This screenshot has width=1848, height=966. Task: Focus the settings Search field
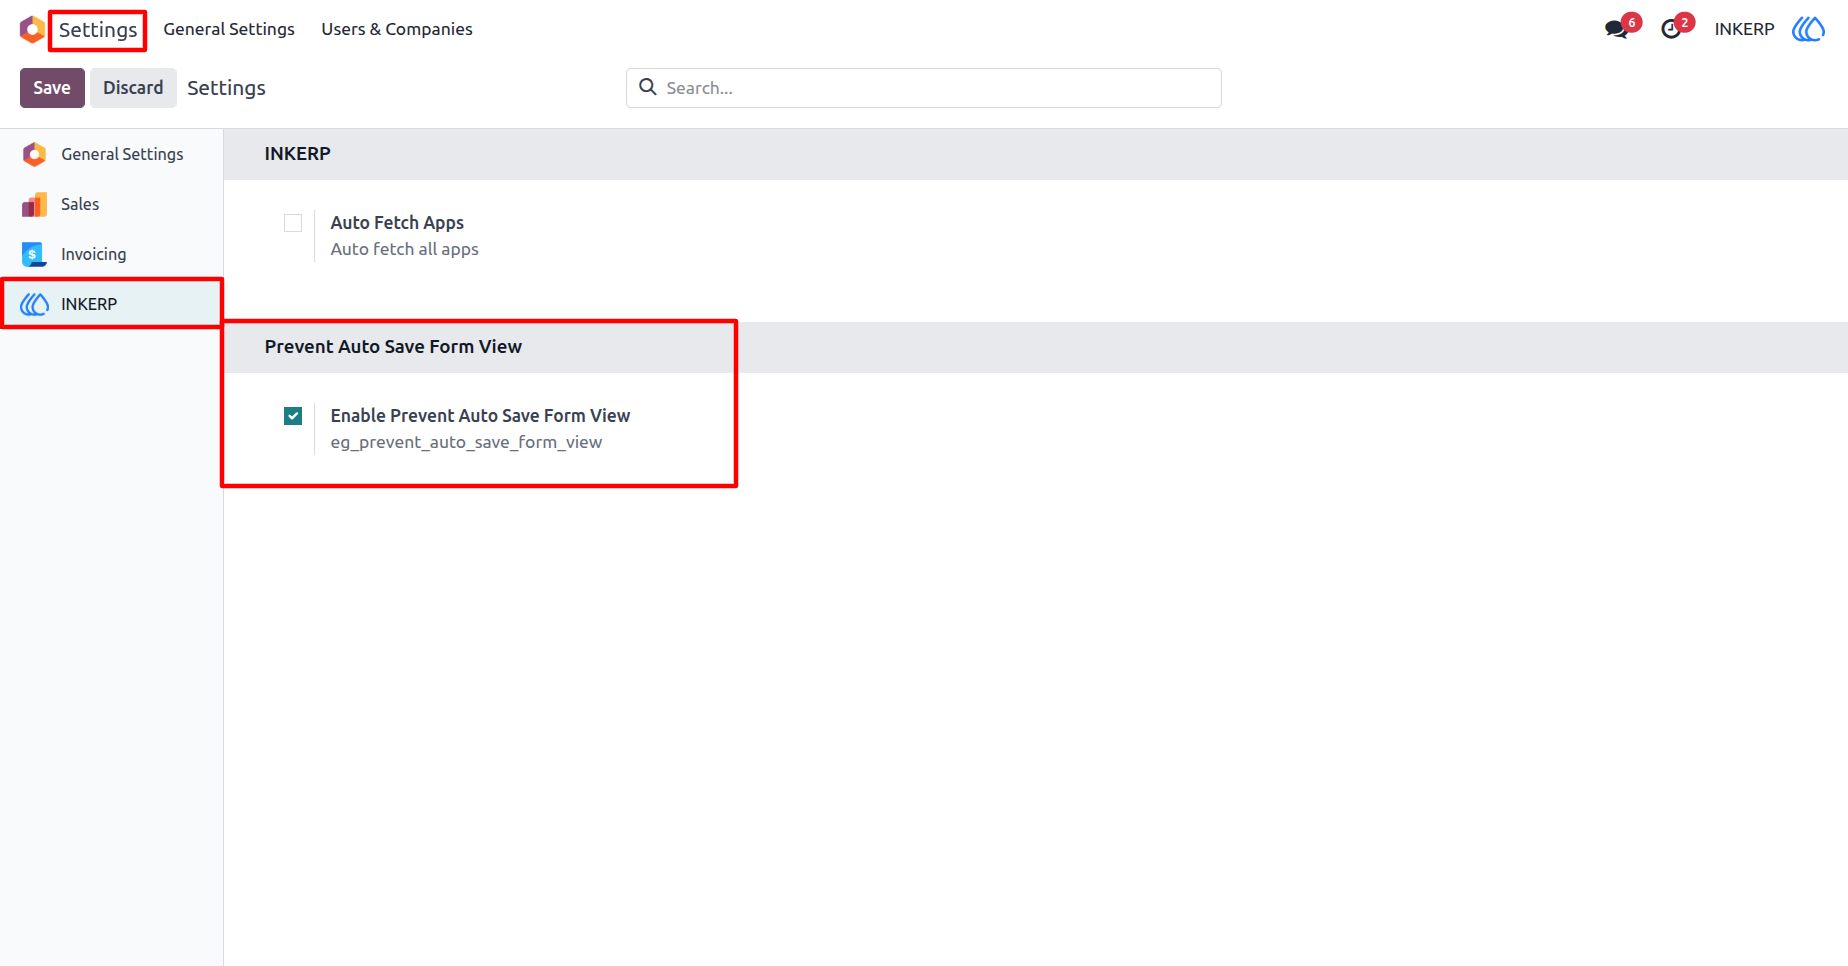pyautogui.click(x=924, y=88)
